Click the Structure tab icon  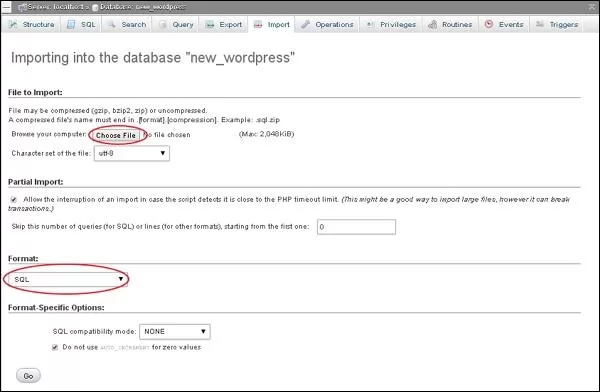click(13, 24)
